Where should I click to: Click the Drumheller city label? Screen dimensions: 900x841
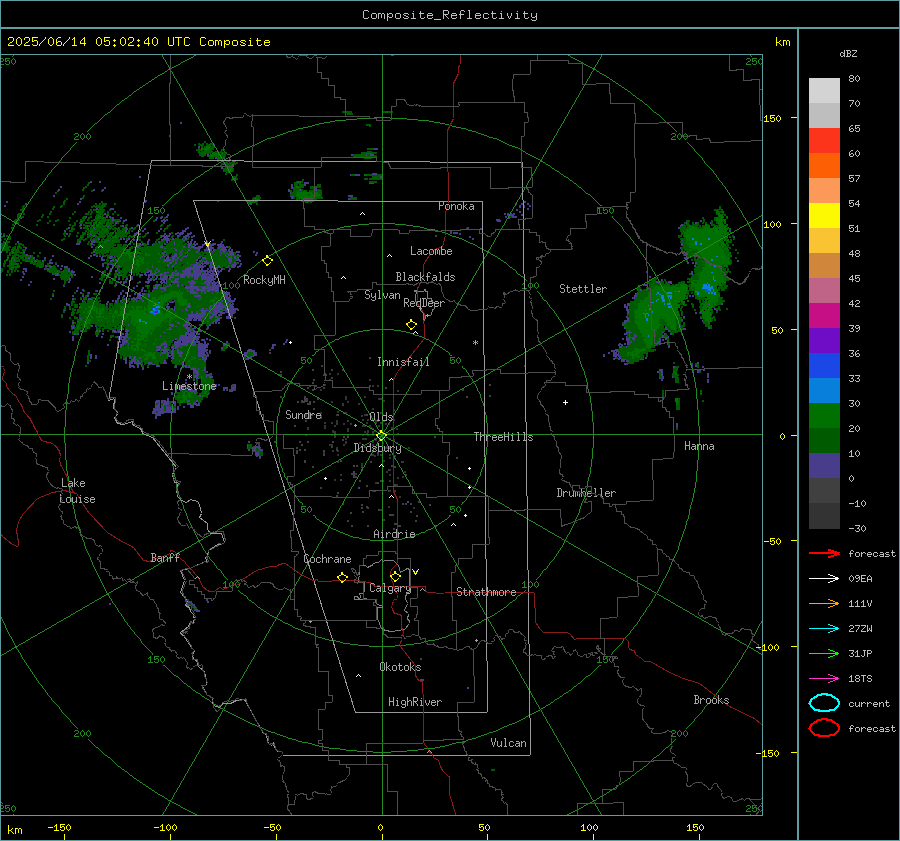(x=586, y=493)
